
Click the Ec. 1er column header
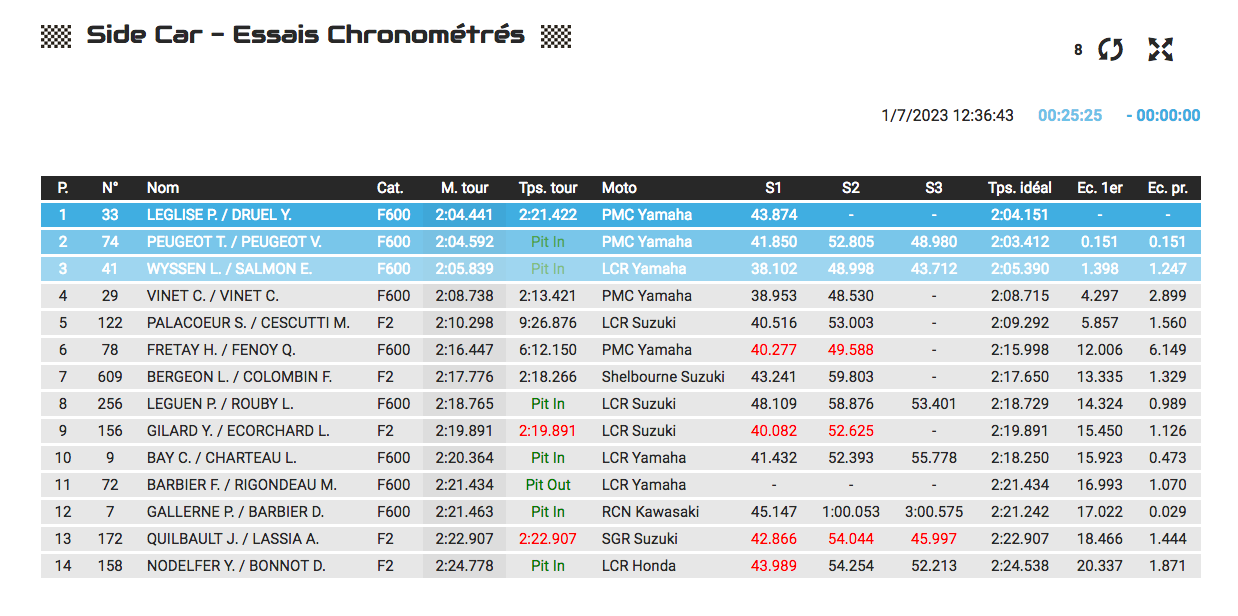click(1100, 188)
